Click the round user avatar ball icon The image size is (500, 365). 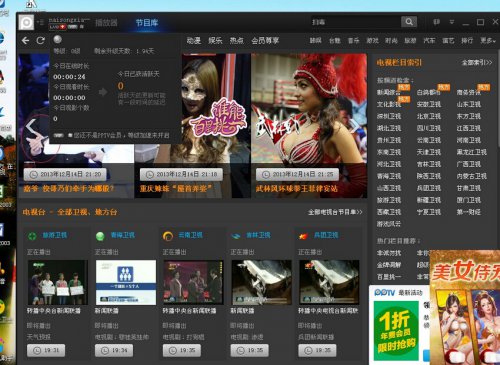(57, 39)
